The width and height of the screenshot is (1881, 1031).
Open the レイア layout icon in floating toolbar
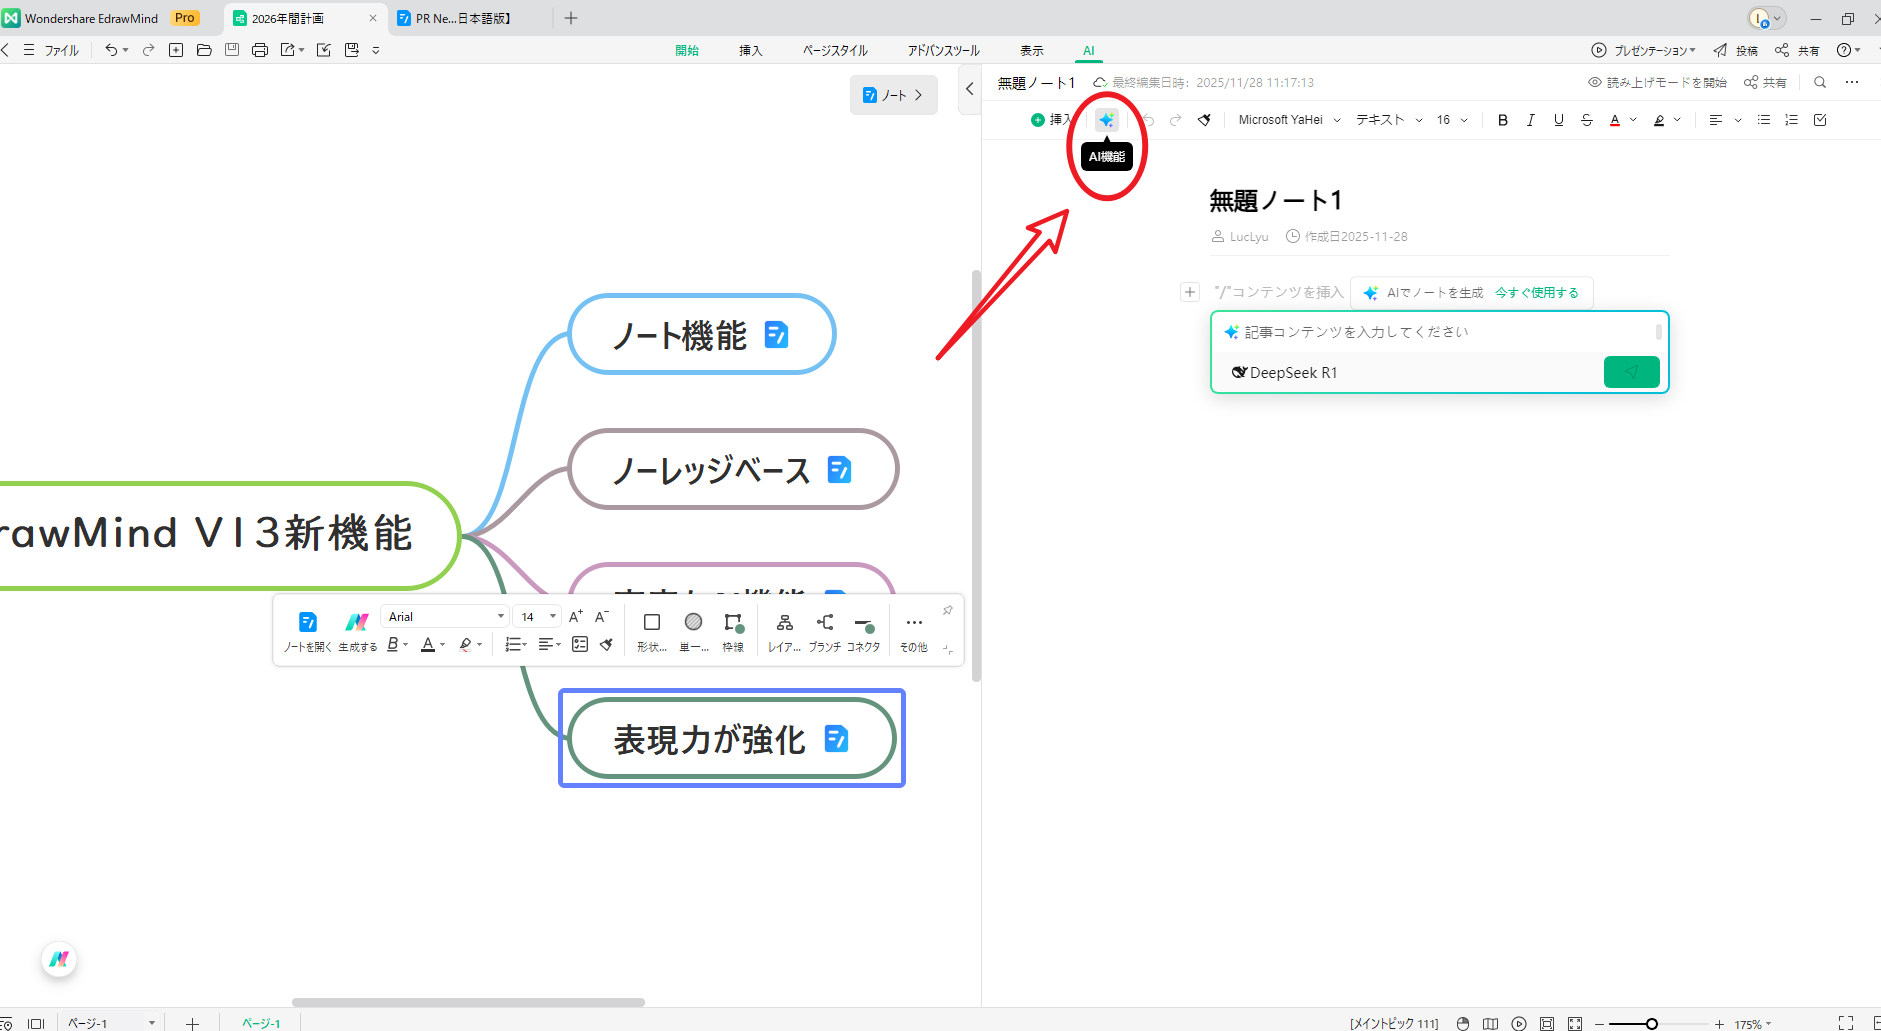pyautogui.click(x=785, y=622)
